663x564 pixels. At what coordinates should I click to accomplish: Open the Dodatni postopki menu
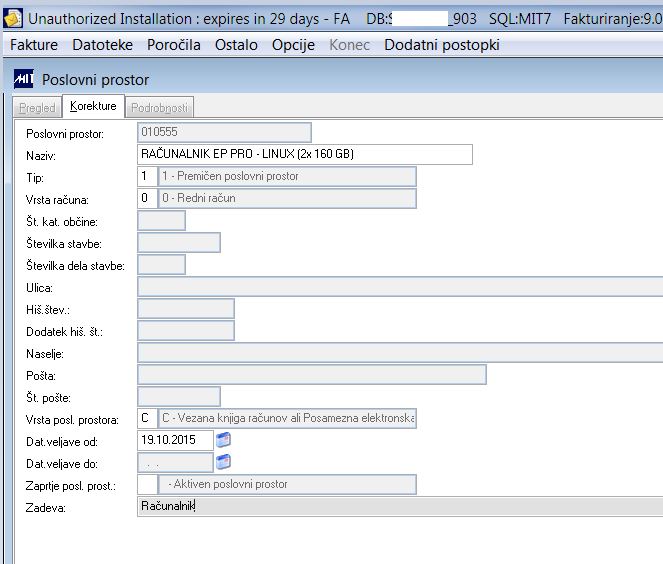(442, 45)
